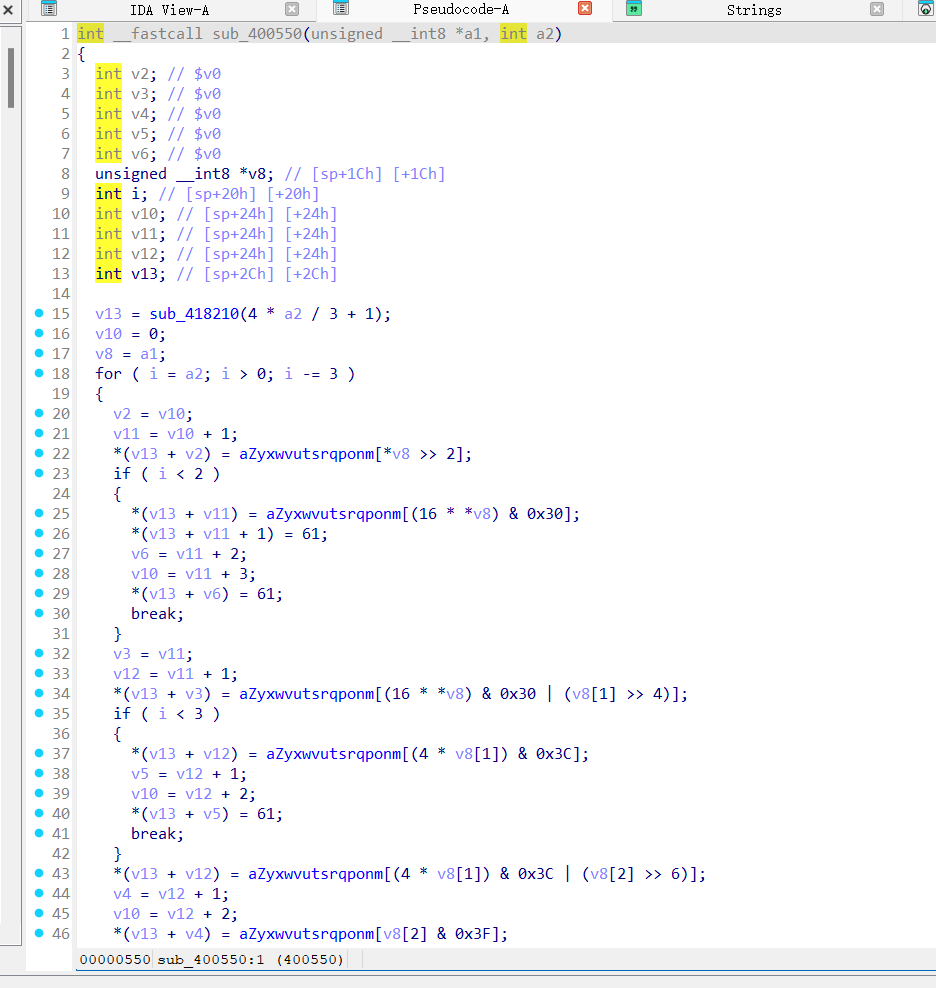Image resolution: width=936 pixels, height=988 pixels.
Task: Click aZyxwvutsrqponm on line 43
Action: 315,874
